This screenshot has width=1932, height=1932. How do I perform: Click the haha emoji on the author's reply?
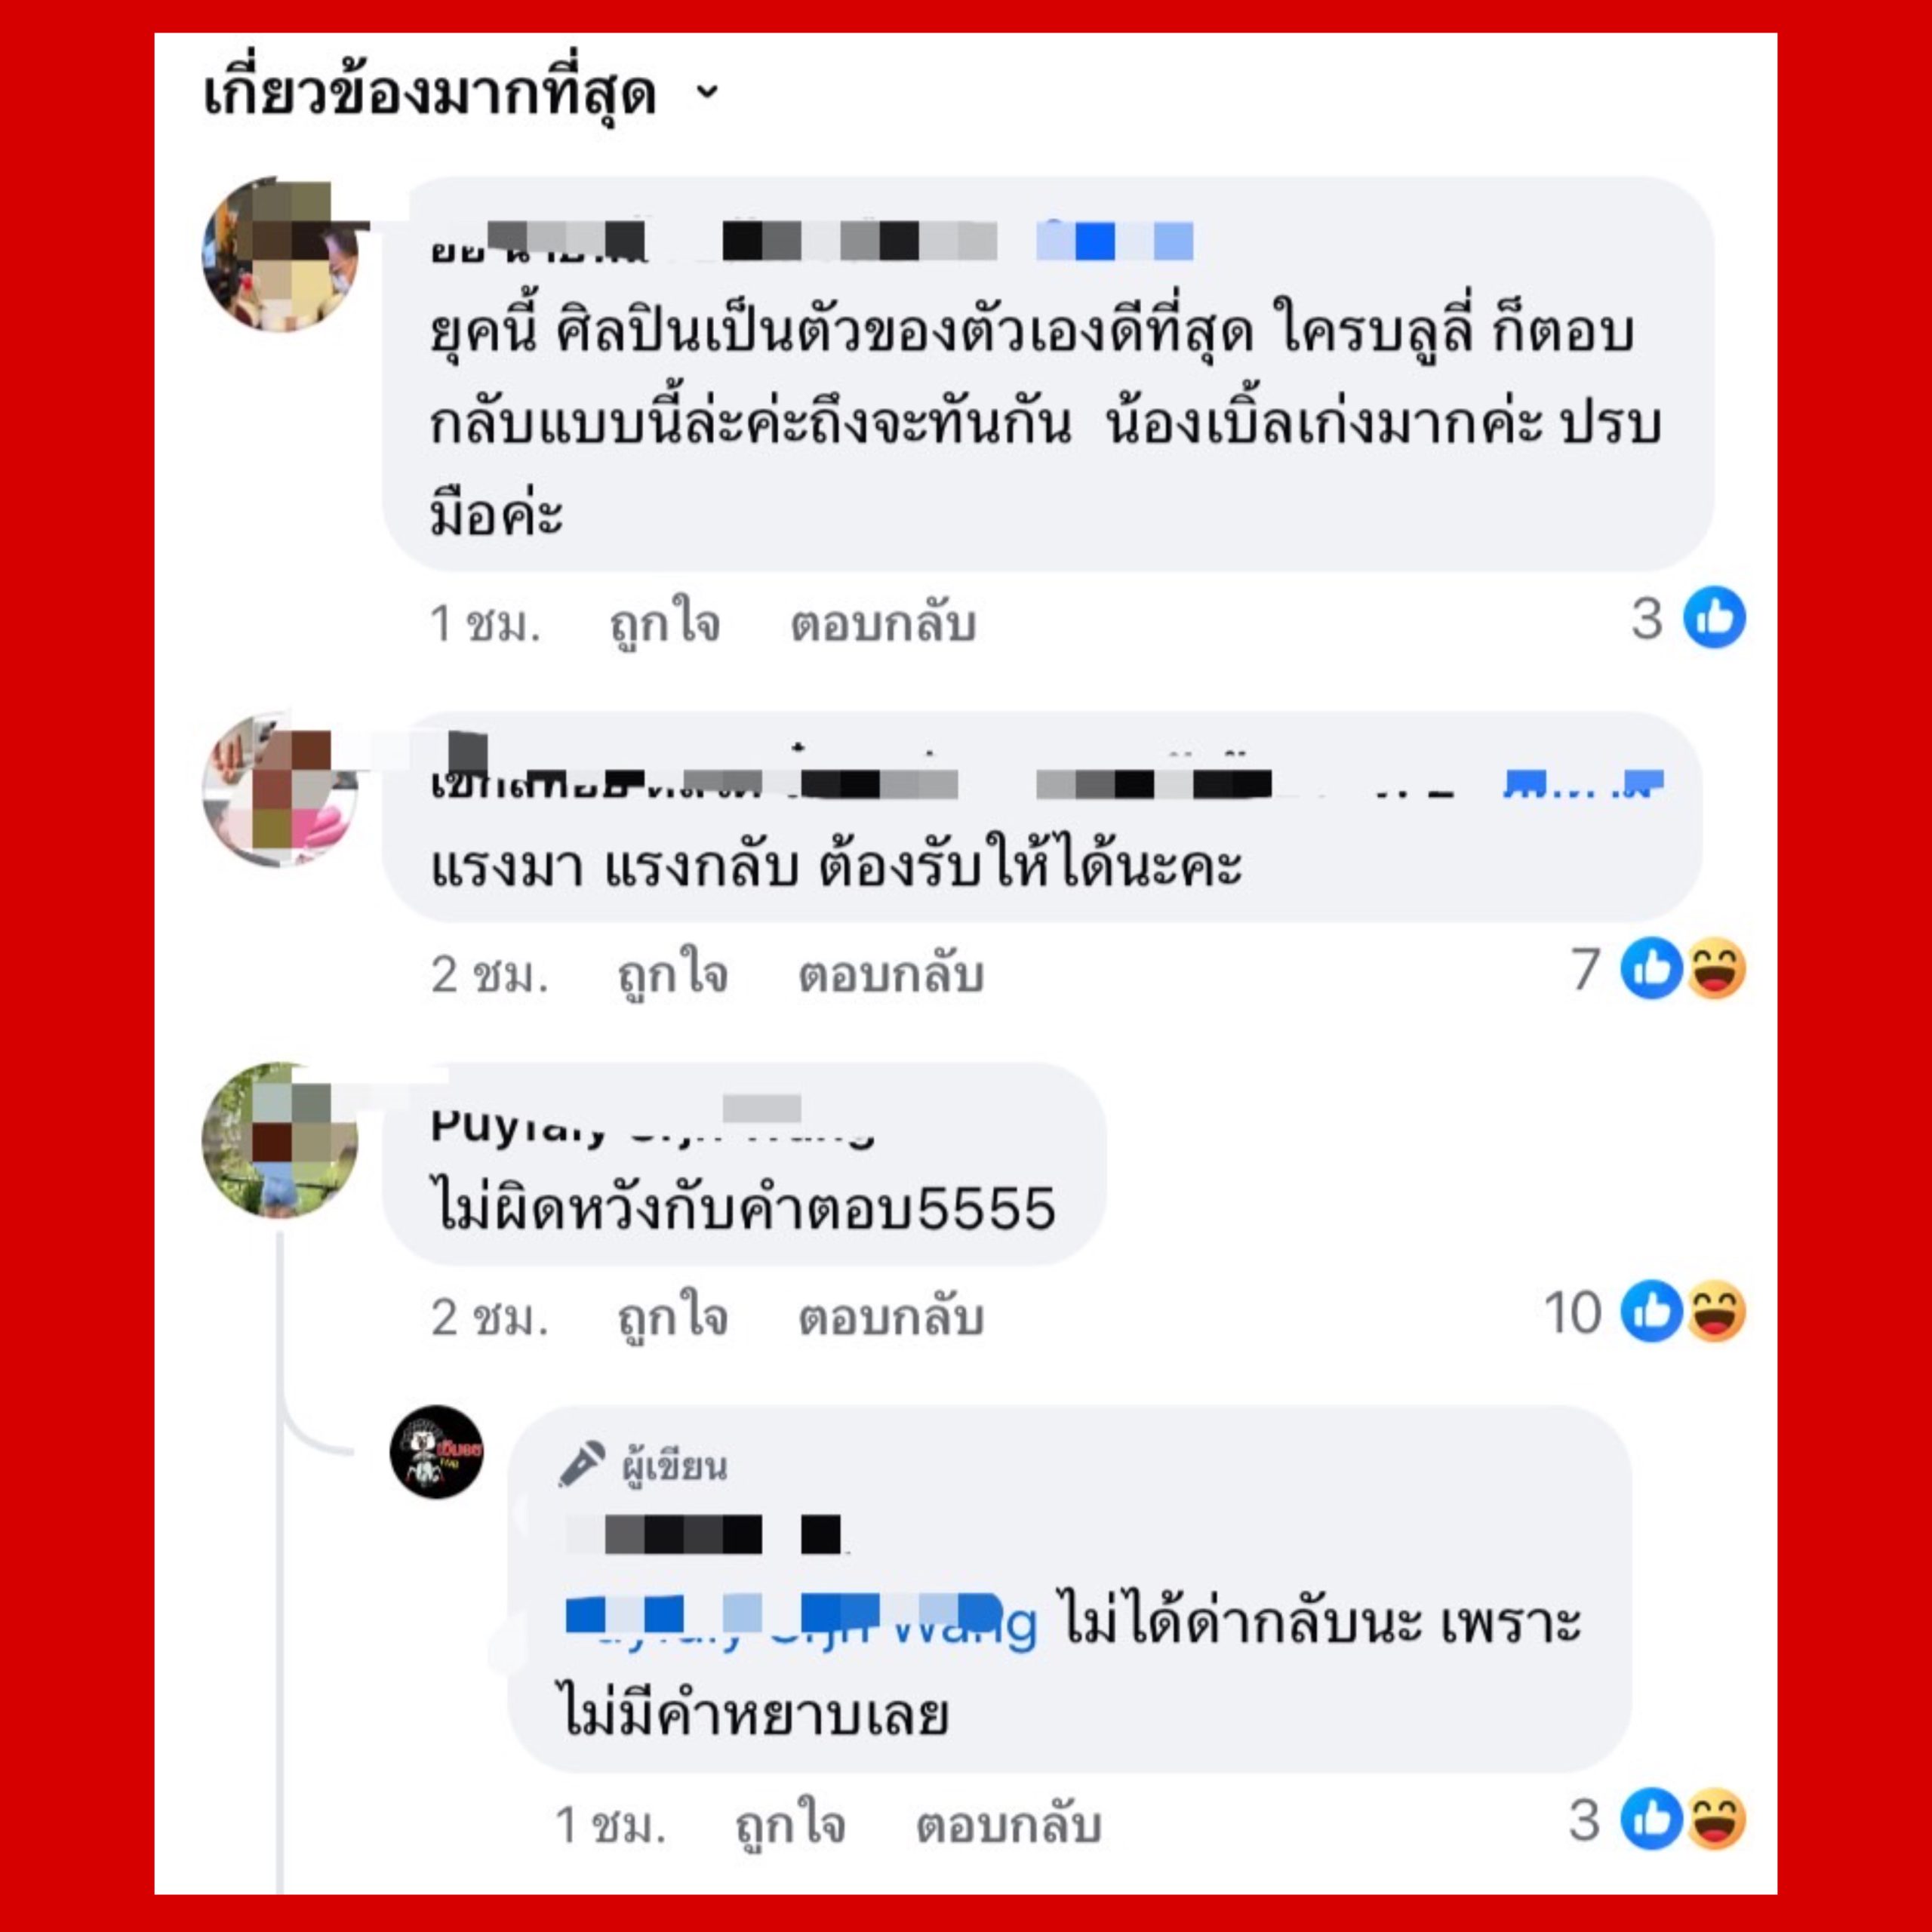click(1716, 1819)
